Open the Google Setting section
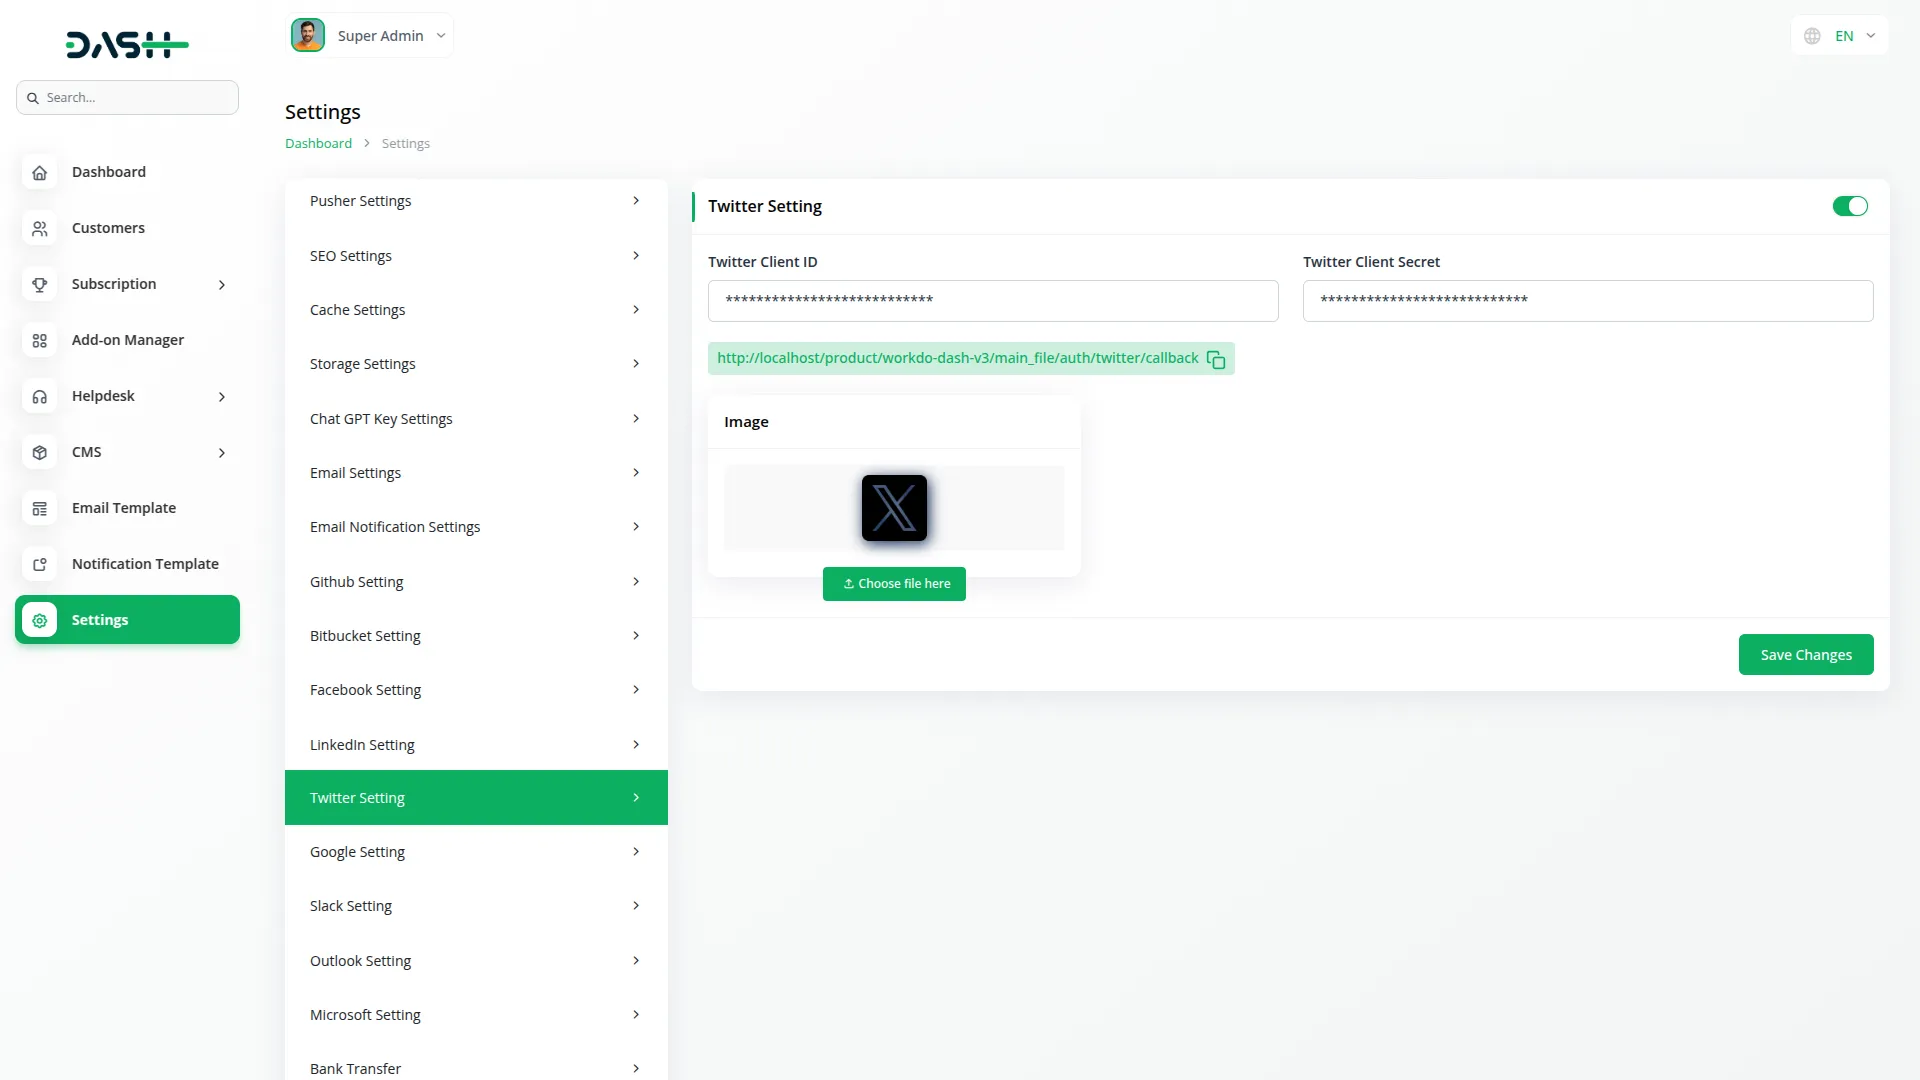The width and height of the screenshot is (1920, 1080). point(475,852)
